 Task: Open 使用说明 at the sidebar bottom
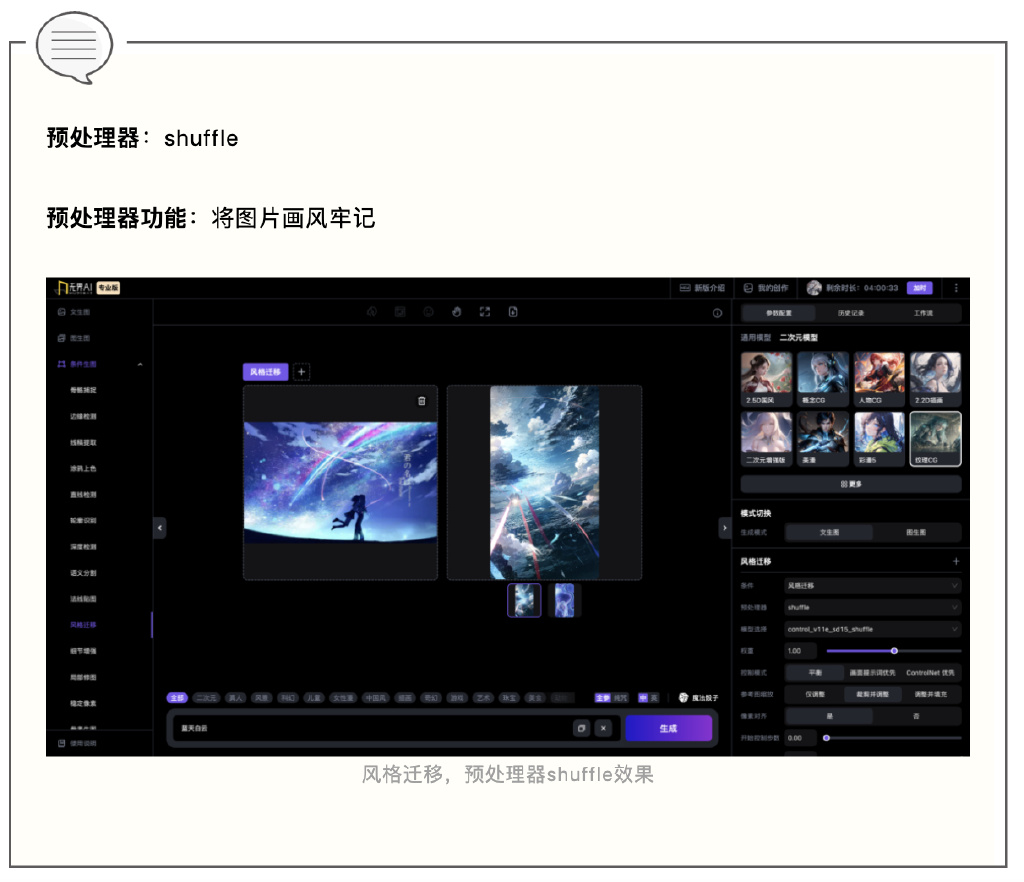pos(77,744)
